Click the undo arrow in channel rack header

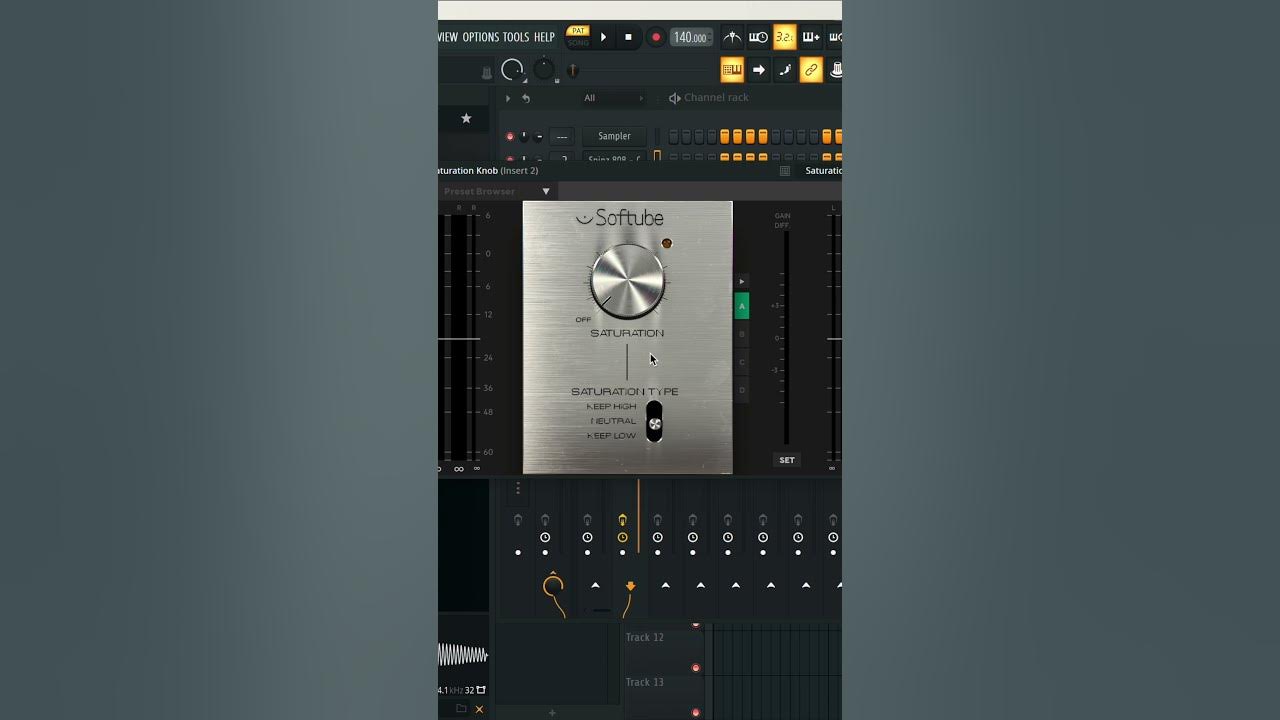point(526,98)
